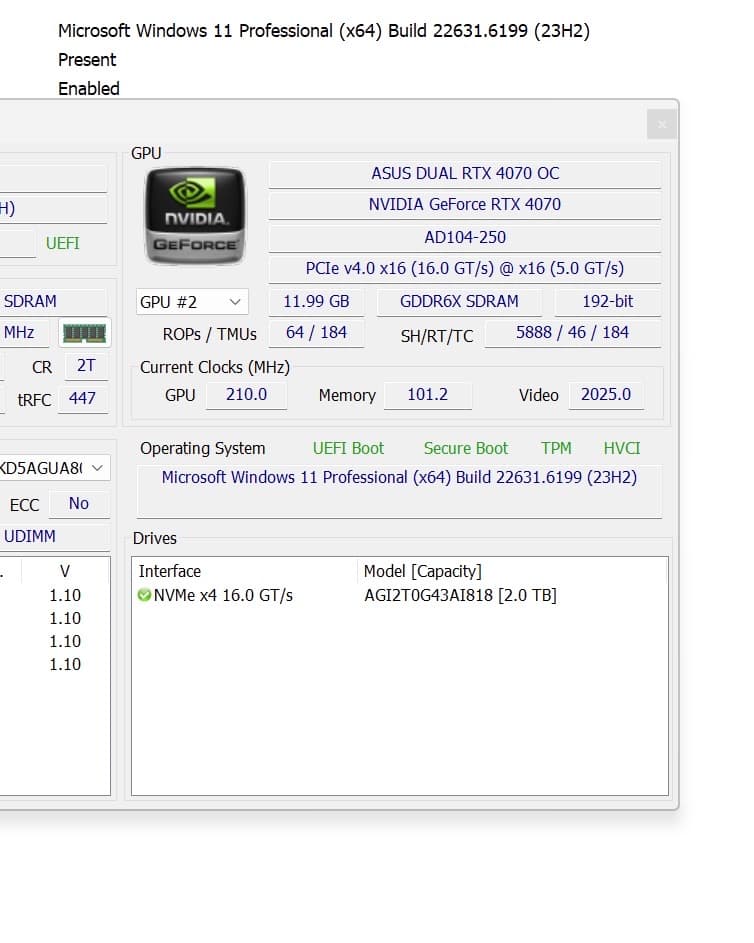Viewport: 754px width, 943px height.
Task: Close the system summary window
Action: click(x=661, y=124)
